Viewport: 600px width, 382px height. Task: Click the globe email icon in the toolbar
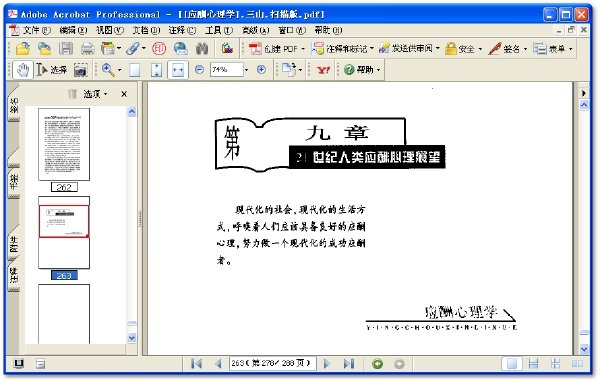180,49
